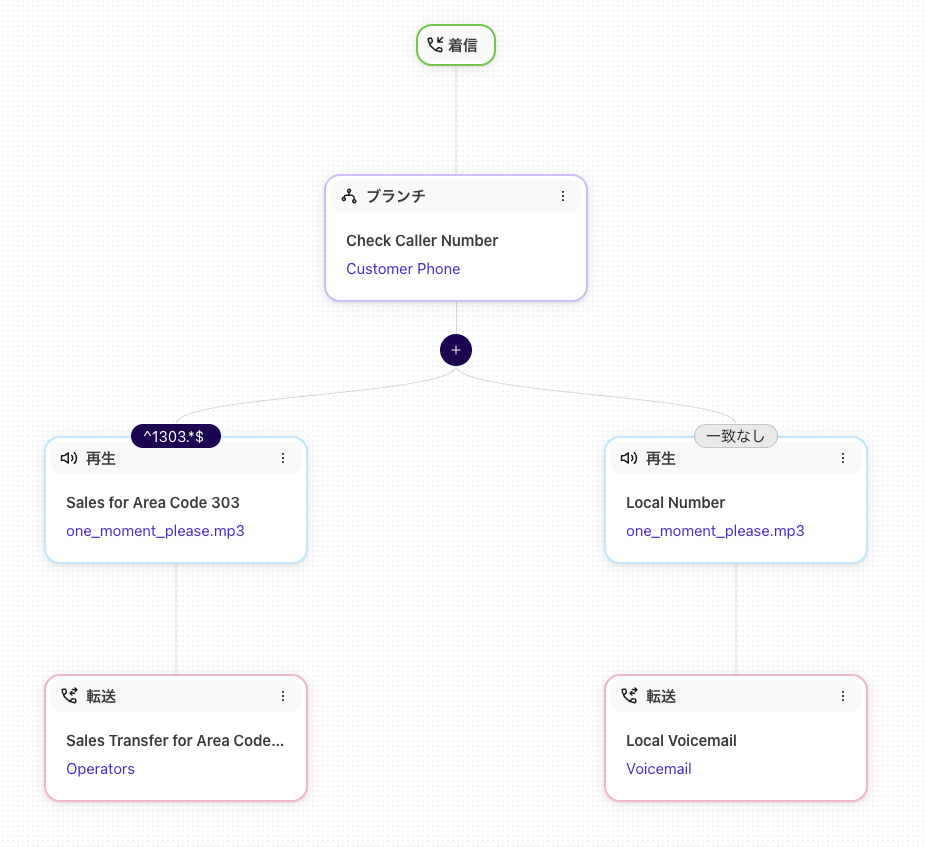Open the kebab menu on Local Voicemail node
This screenshot has height=847, width=925.
coord(843,696)
